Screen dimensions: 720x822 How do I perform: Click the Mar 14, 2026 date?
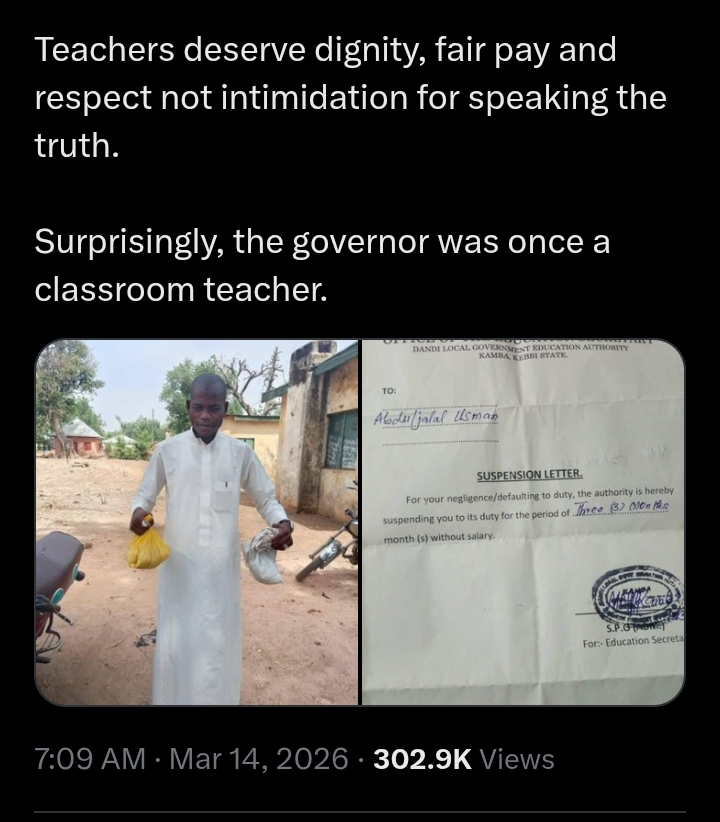click(x=259, y=759)
